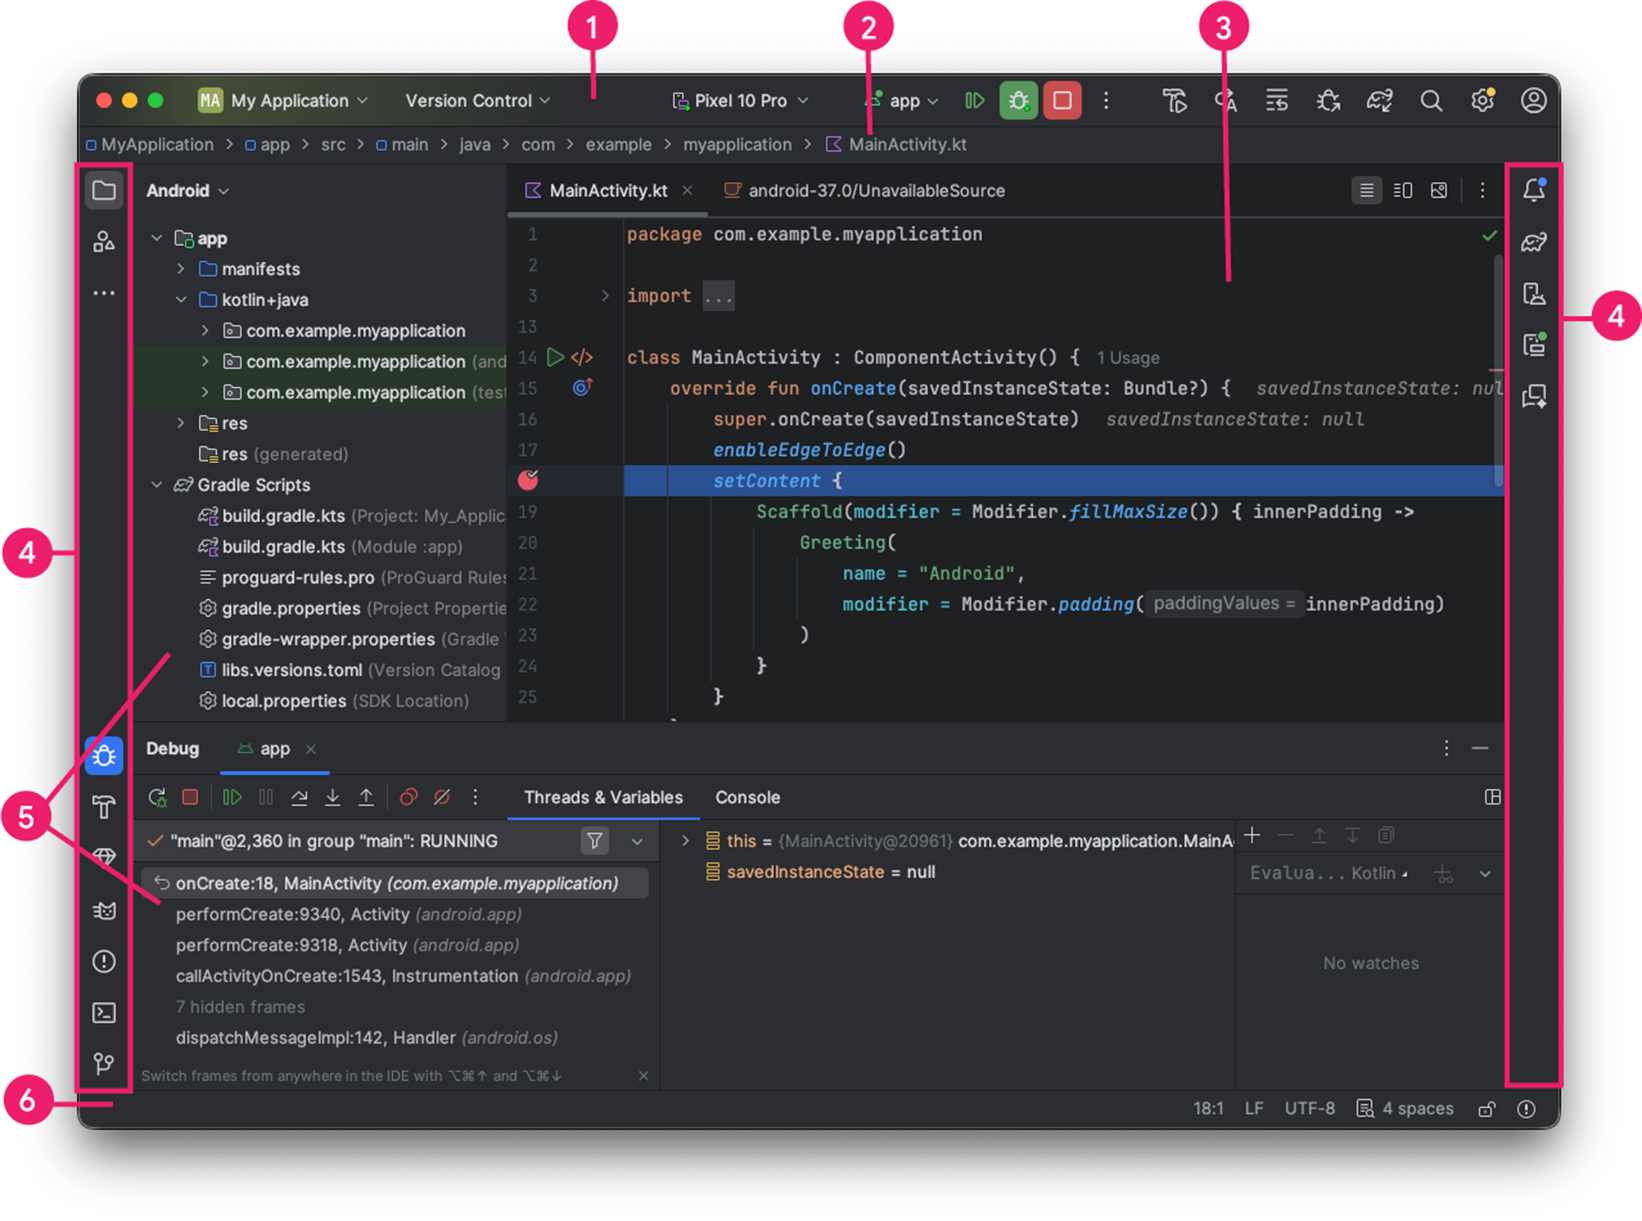Click Step Out in debugger toolbar

point(366,797)
